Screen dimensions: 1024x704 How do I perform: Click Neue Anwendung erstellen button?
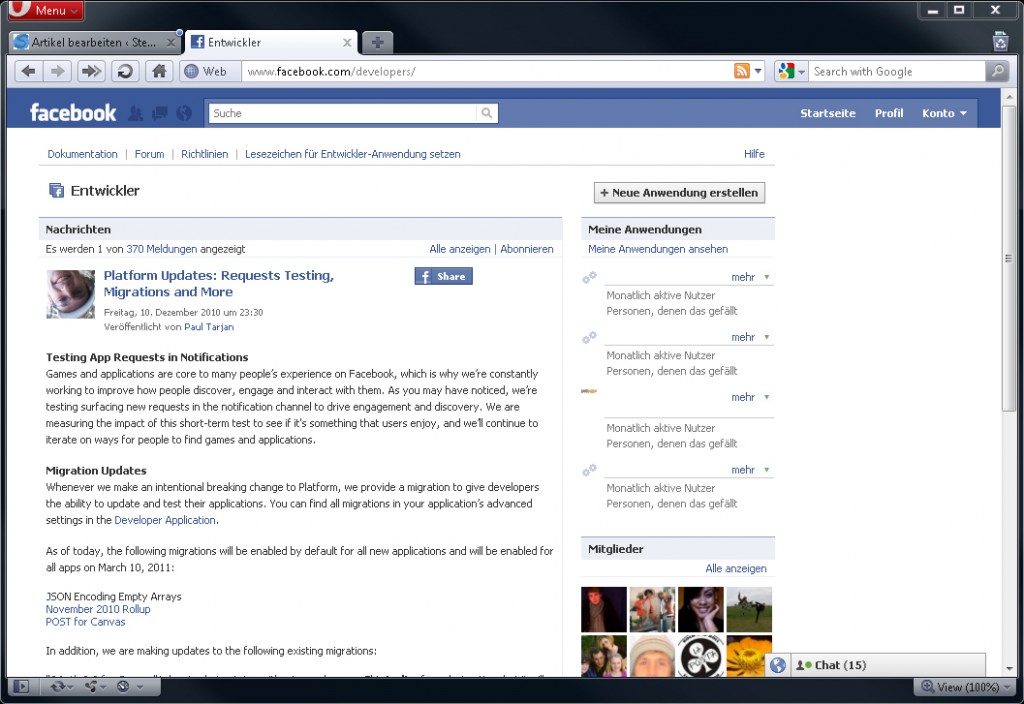[x=679, y=193]
